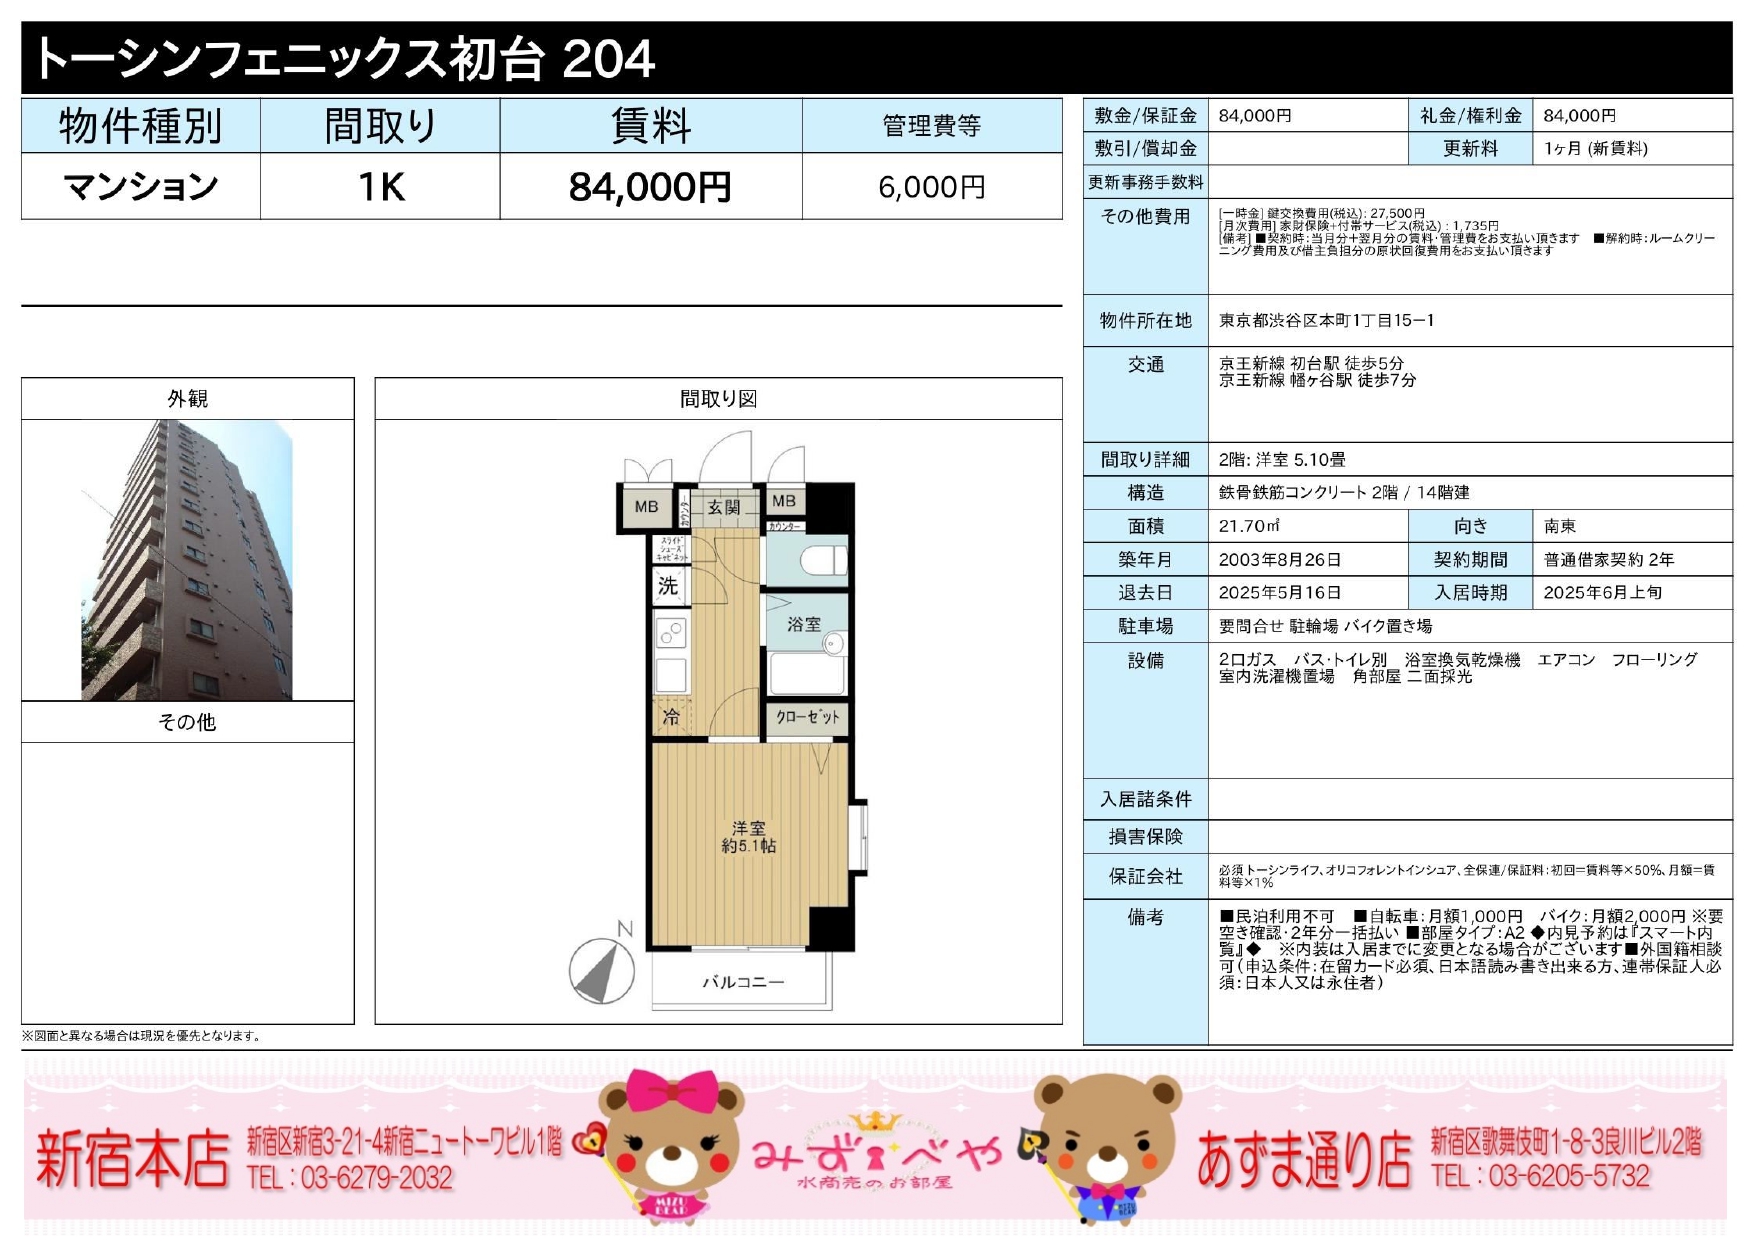Image resolution: width=1754 pixels, height=1241 pixels.
Task: Click the 洗 washing machine spot label
Action: [668, 586]
